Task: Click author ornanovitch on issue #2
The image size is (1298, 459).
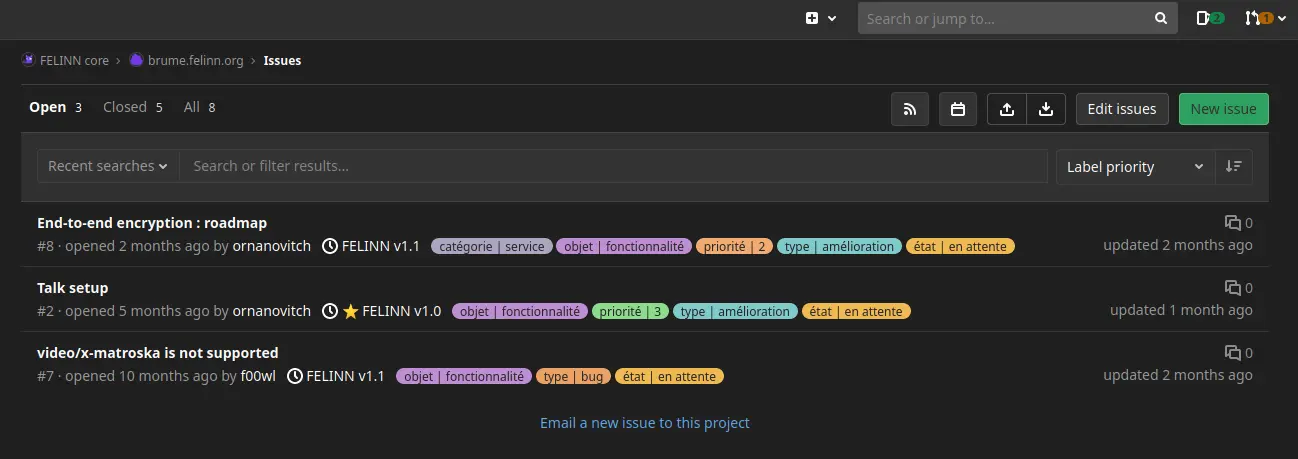Action: pyautogui.click(x=272, y=311)
